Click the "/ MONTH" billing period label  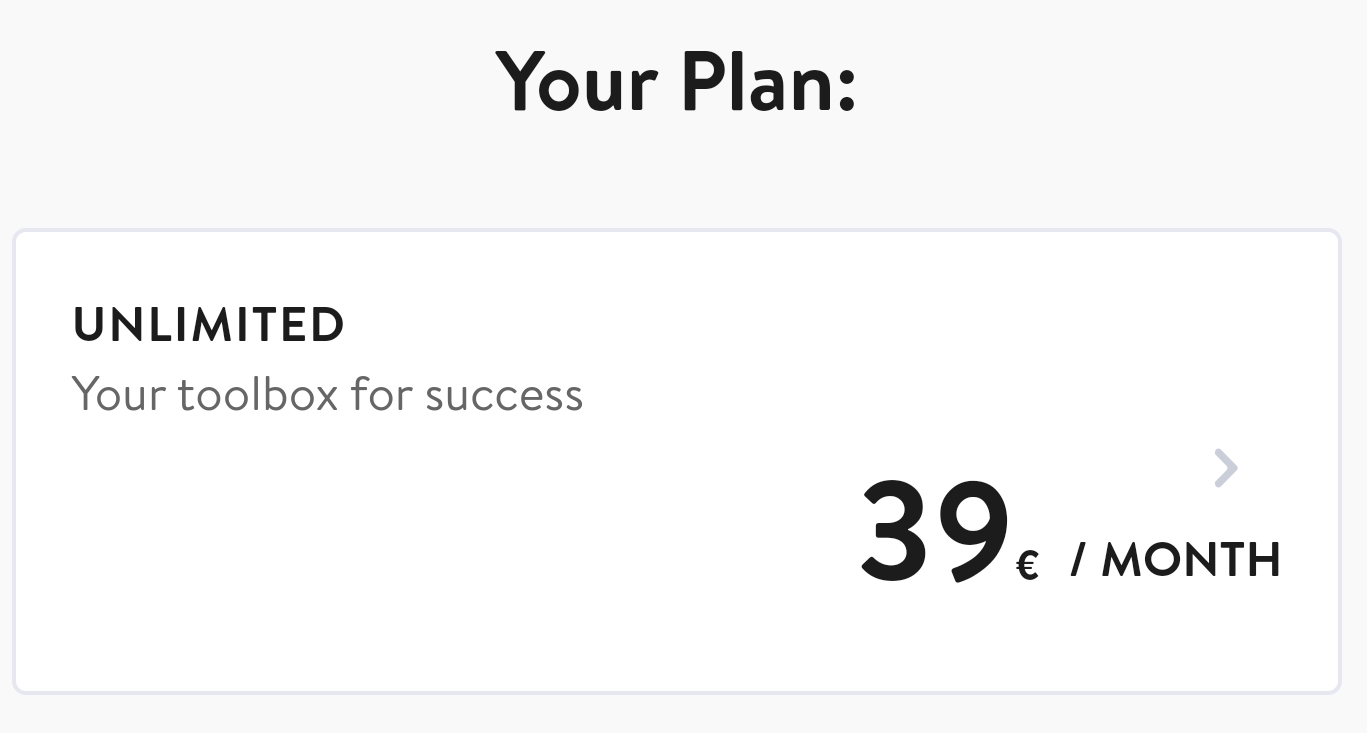point(1175,560)
